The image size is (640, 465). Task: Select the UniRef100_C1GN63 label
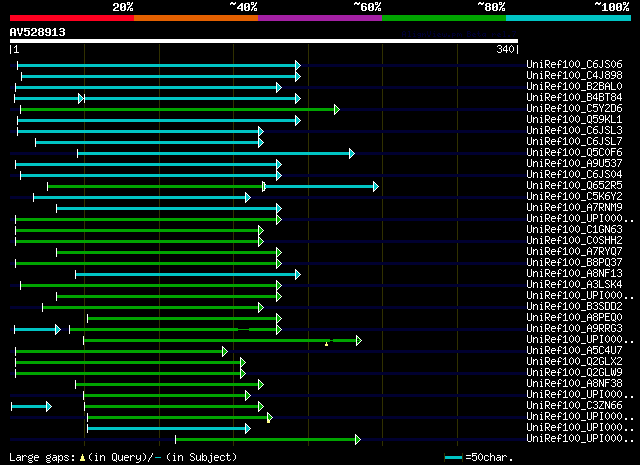[574, 230]
